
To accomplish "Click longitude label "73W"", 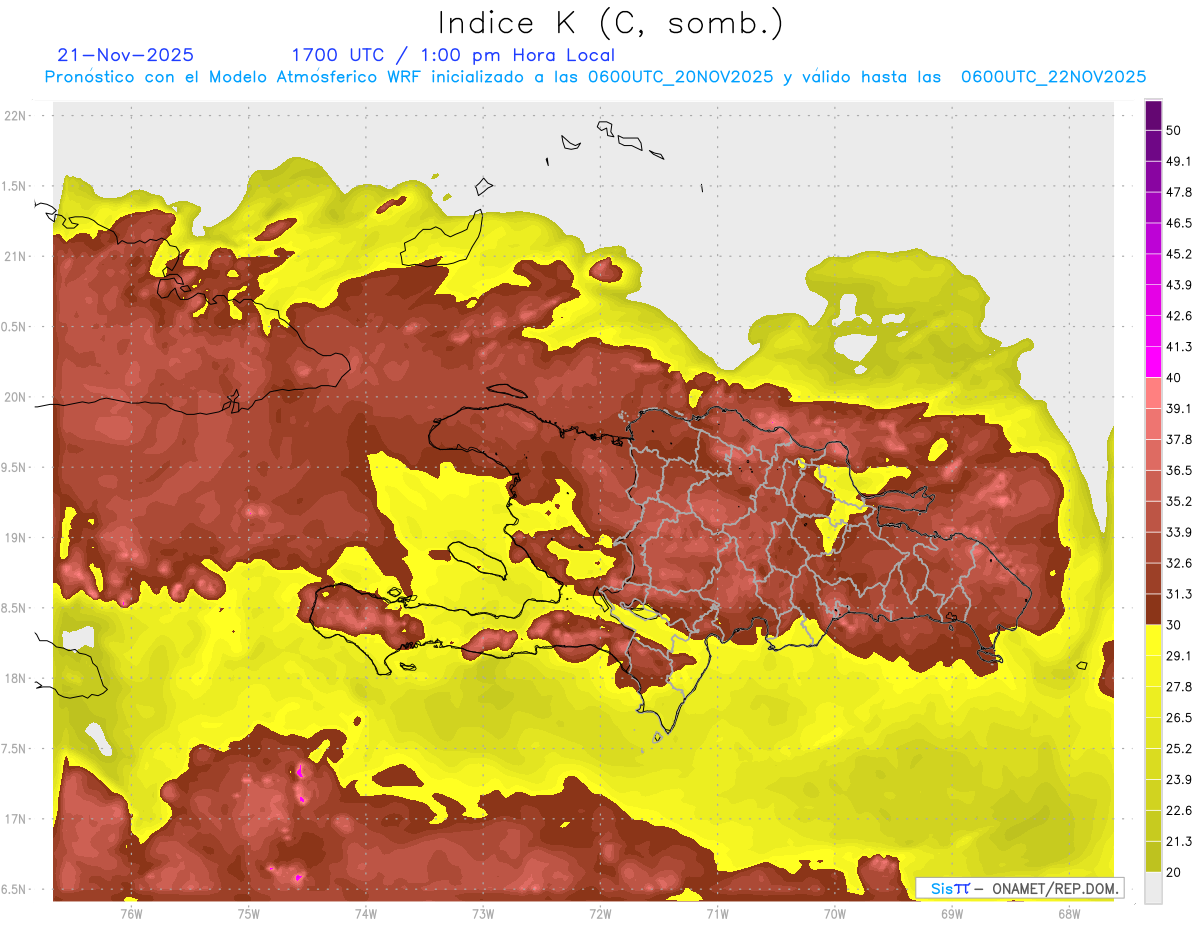I will tap(483, 914).
